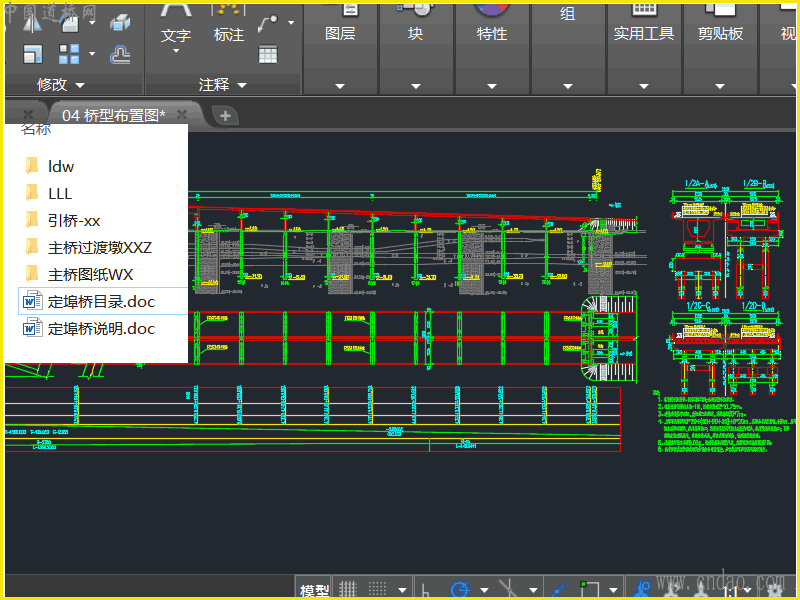Toggle grid display in status bar
The height and width of the screenshot is (600, 800).
(349, 590)
